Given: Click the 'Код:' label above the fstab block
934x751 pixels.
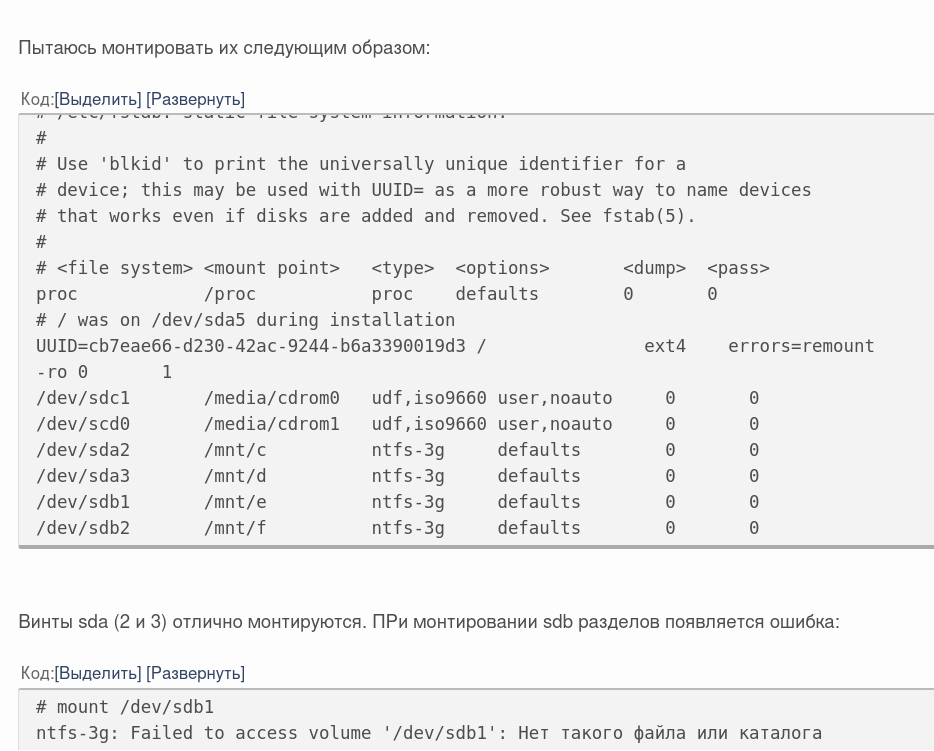Looking at the screenshot, I should click(x=37, y=99).
